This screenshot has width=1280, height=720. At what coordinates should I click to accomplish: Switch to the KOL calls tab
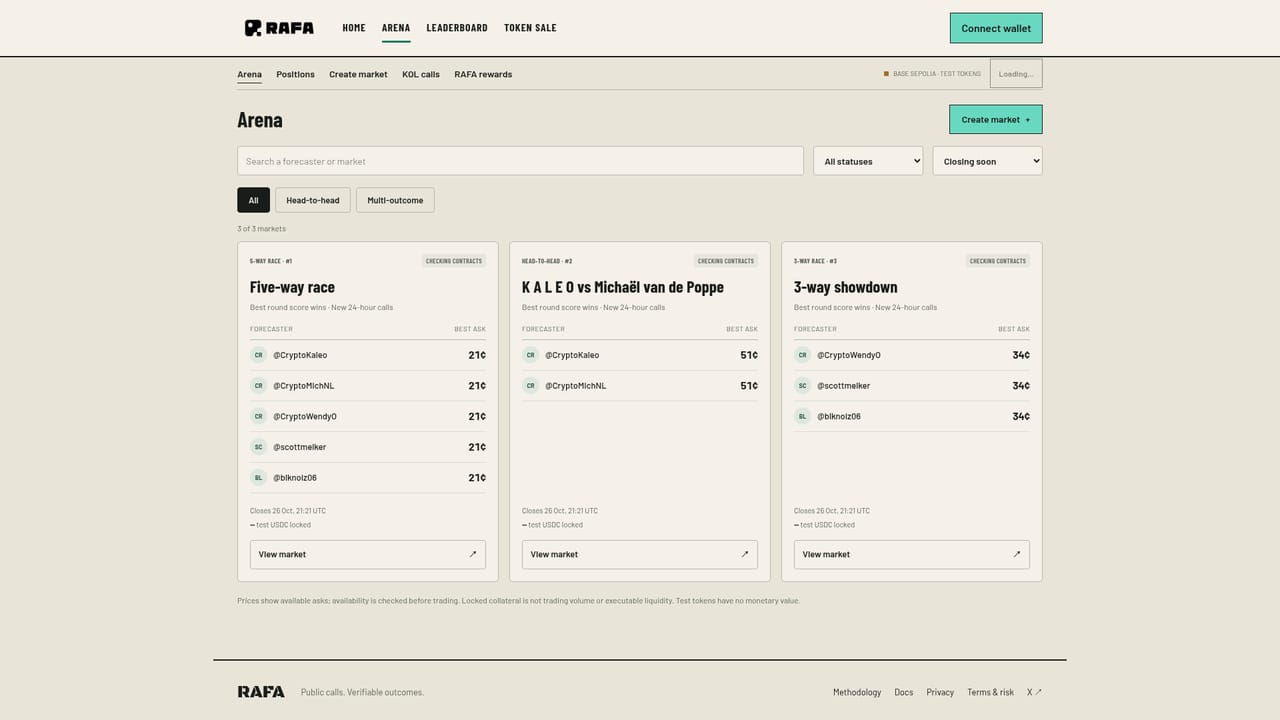421,74
